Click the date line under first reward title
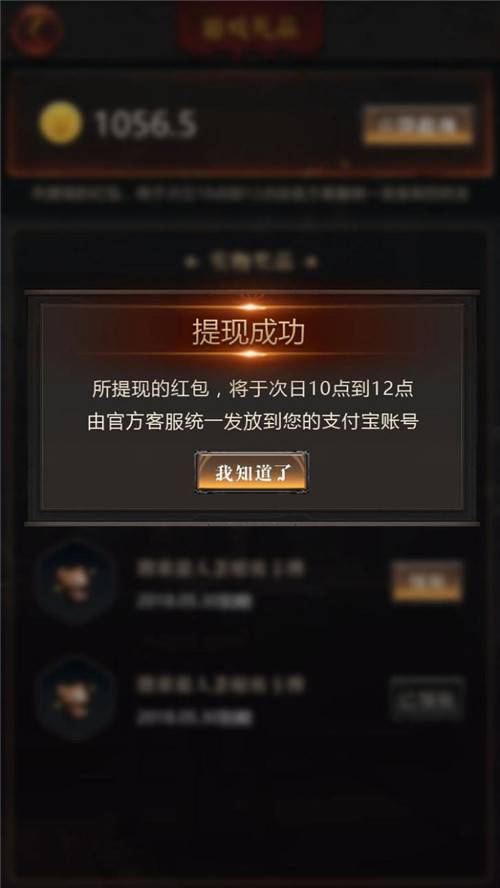 pos(194,600)
